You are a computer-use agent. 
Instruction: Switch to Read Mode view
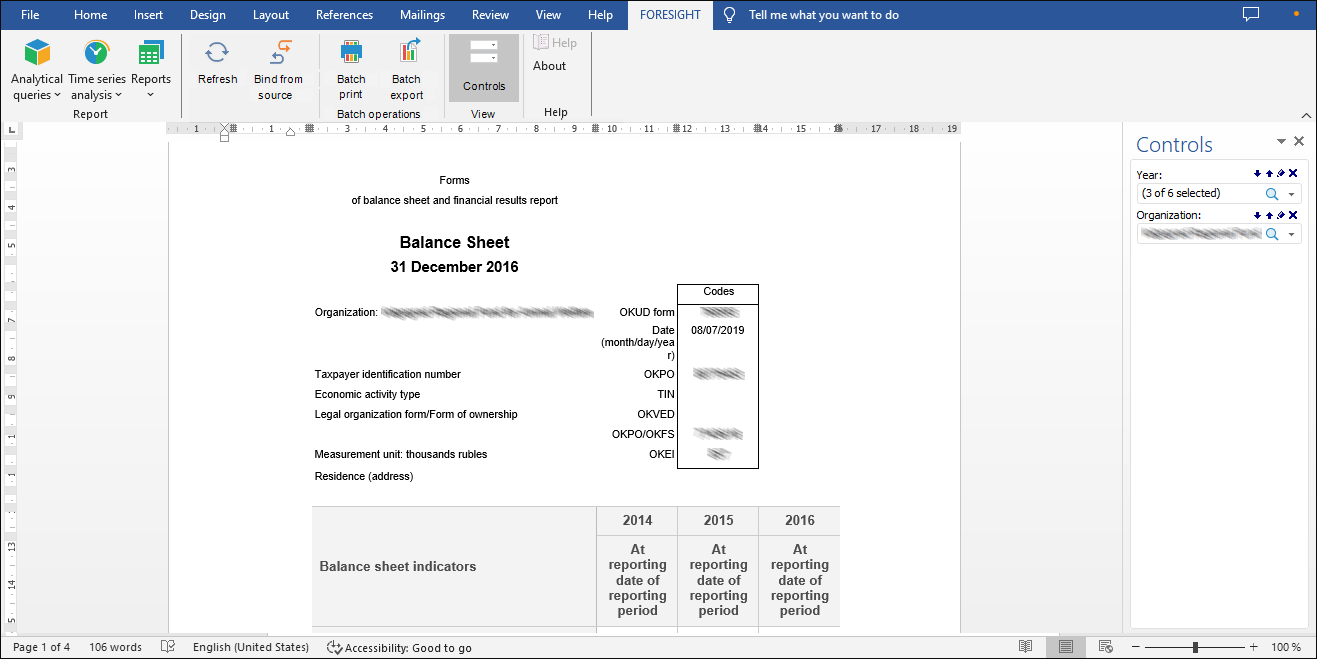(x=1025, y=647)
